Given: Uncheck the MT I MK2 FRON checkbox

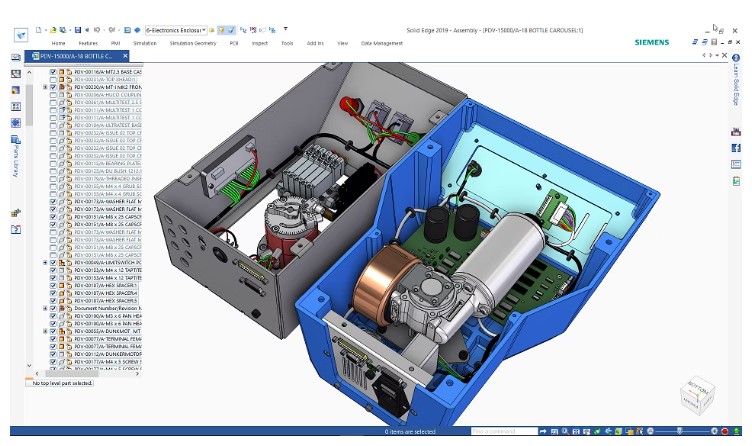Looking at the screenshot, I should (x=53, y=87).
